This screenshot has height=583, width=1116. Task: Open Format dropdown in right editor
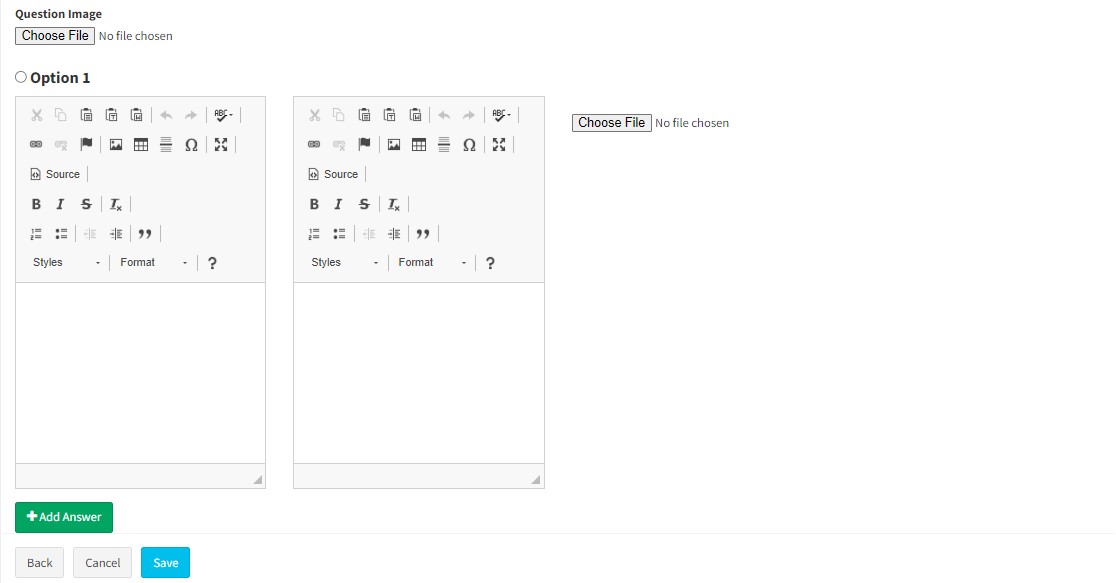432,263
